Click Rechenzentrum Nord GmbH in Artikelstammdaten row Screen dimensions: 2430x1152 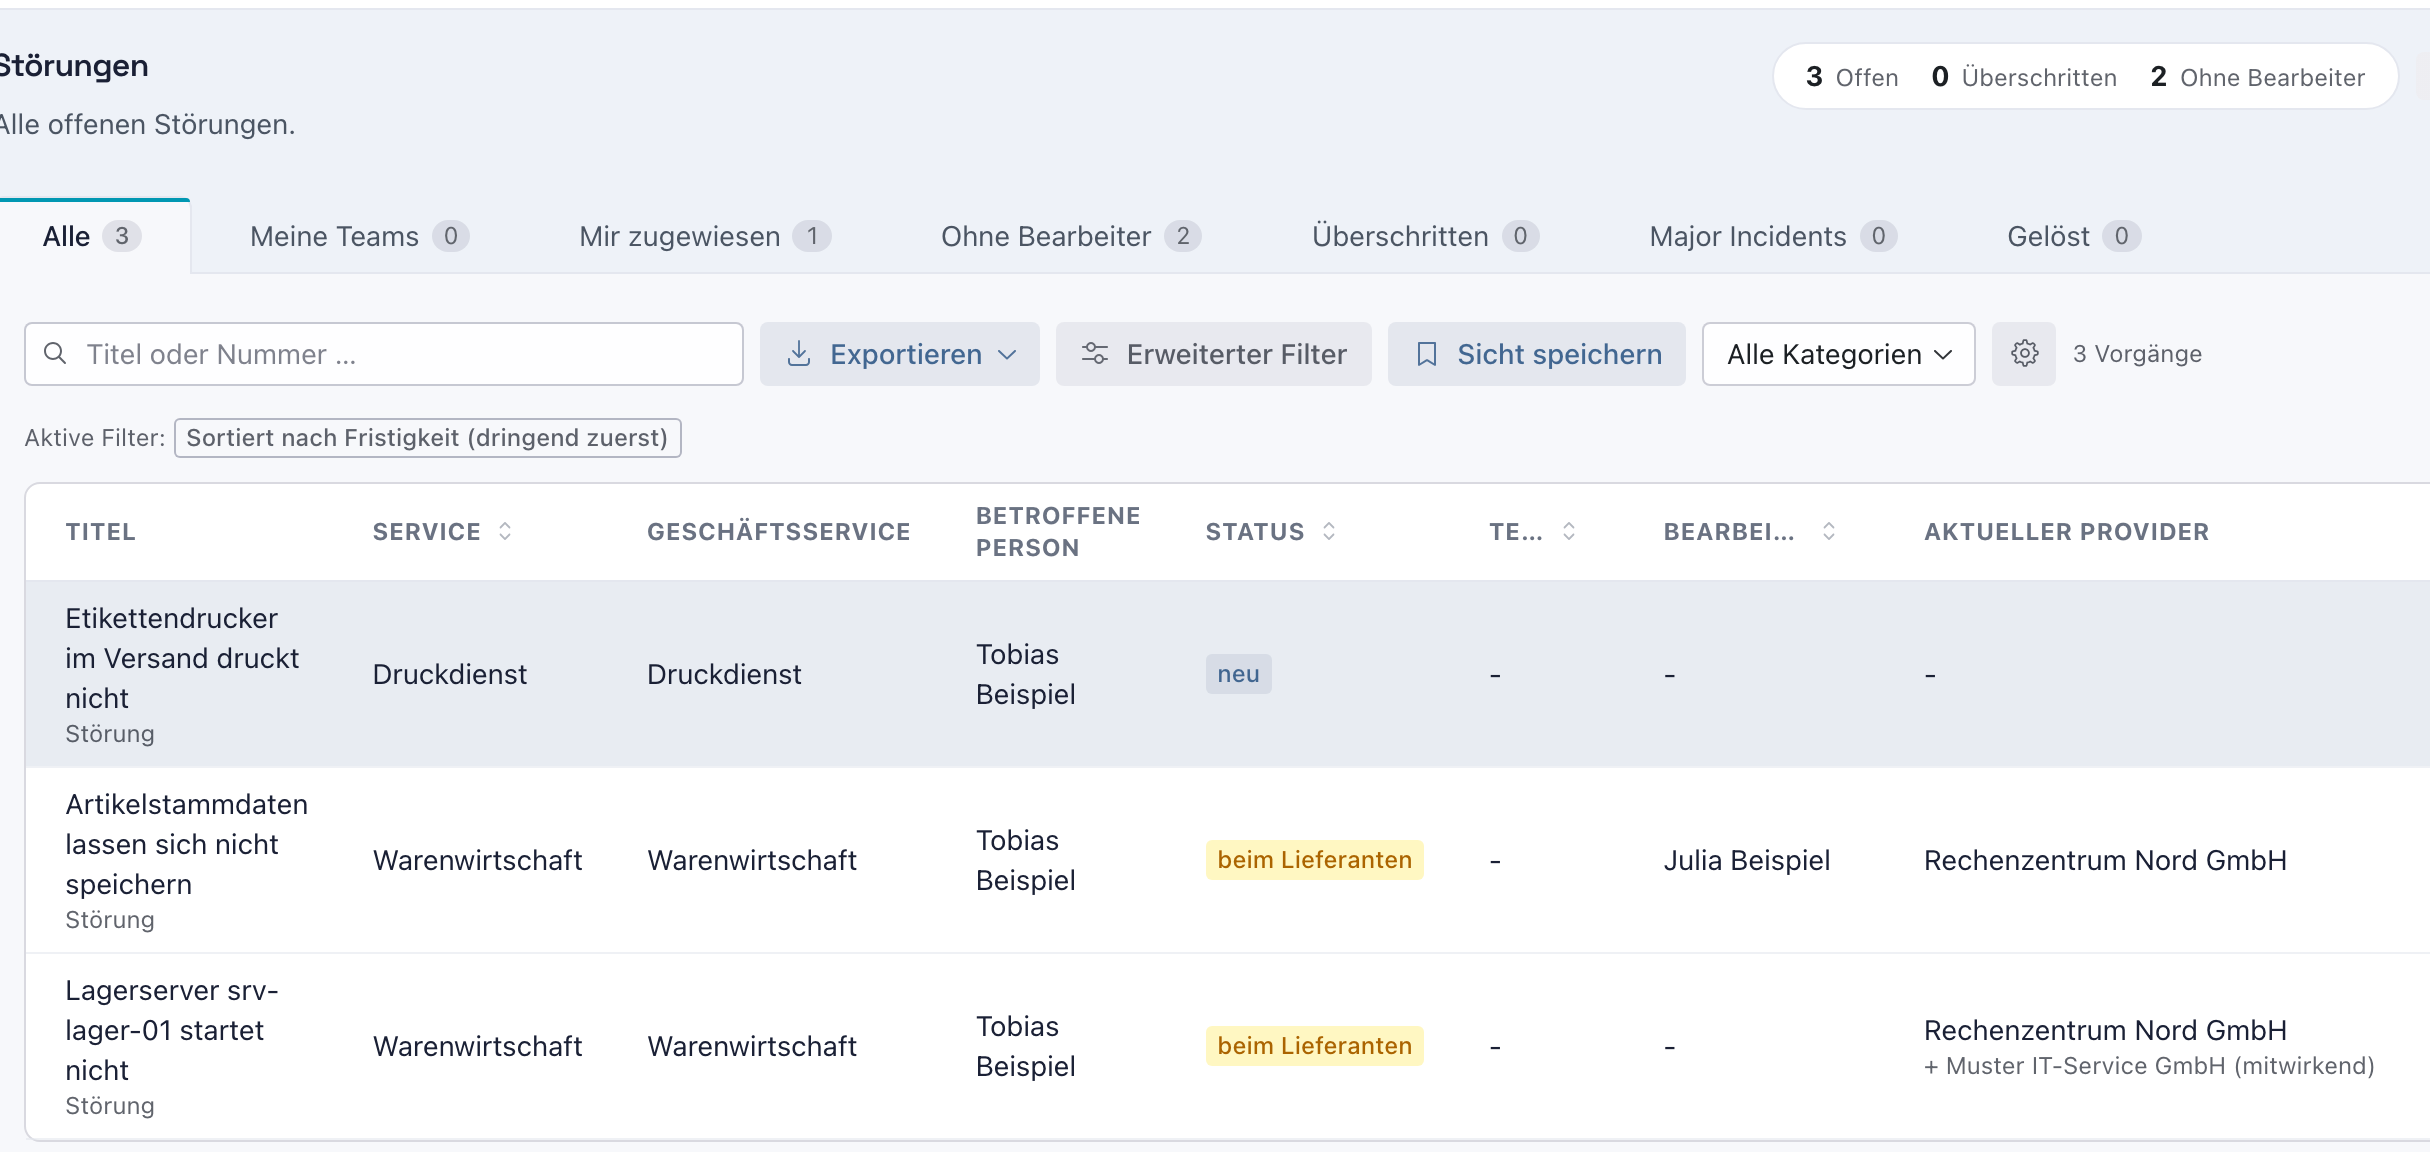point(2105,860)
